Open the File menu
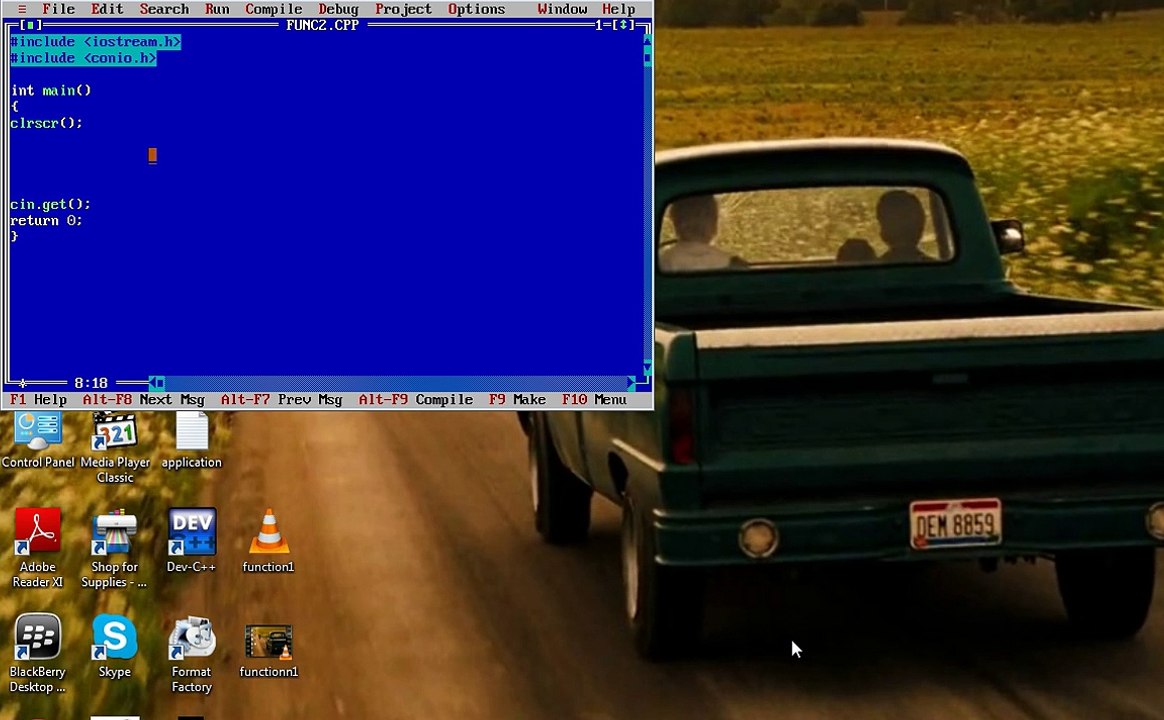Viewport: 1164px width, 720px height. click(58, 9)
